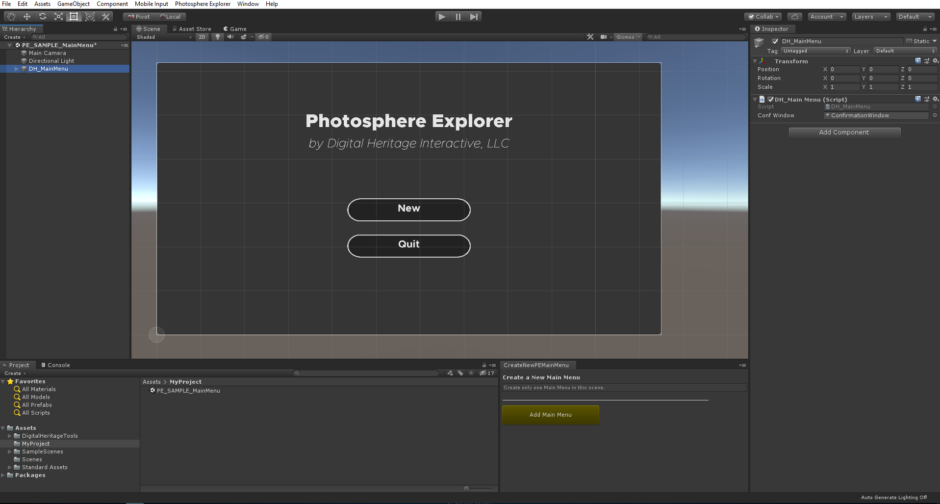This screenshot has width=940, height=504.
Task: Click the Add Component button
Action: coord(844,132)
